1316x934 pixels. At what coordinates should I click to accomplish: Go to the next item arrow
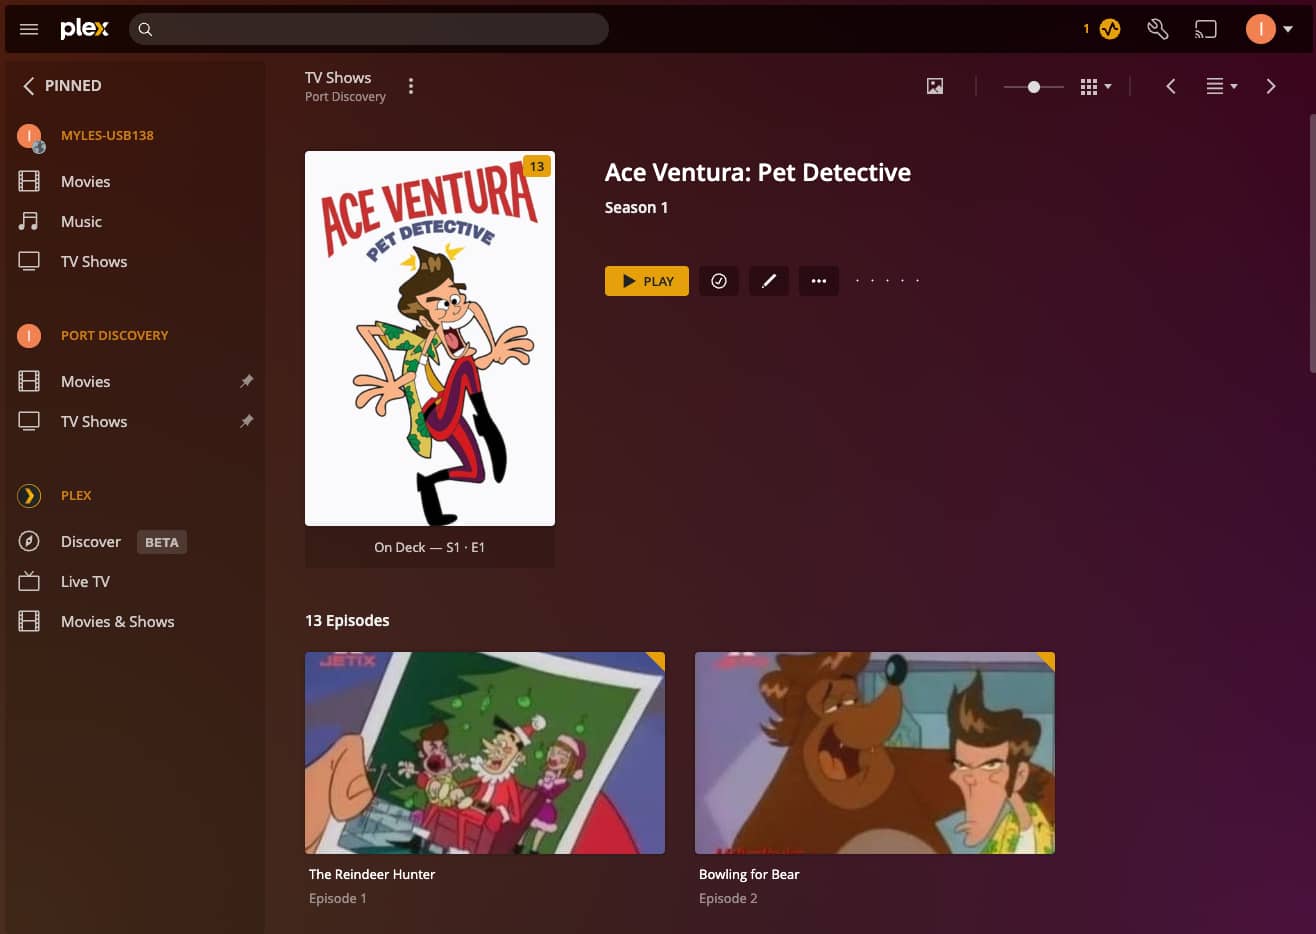[1271, 86]
